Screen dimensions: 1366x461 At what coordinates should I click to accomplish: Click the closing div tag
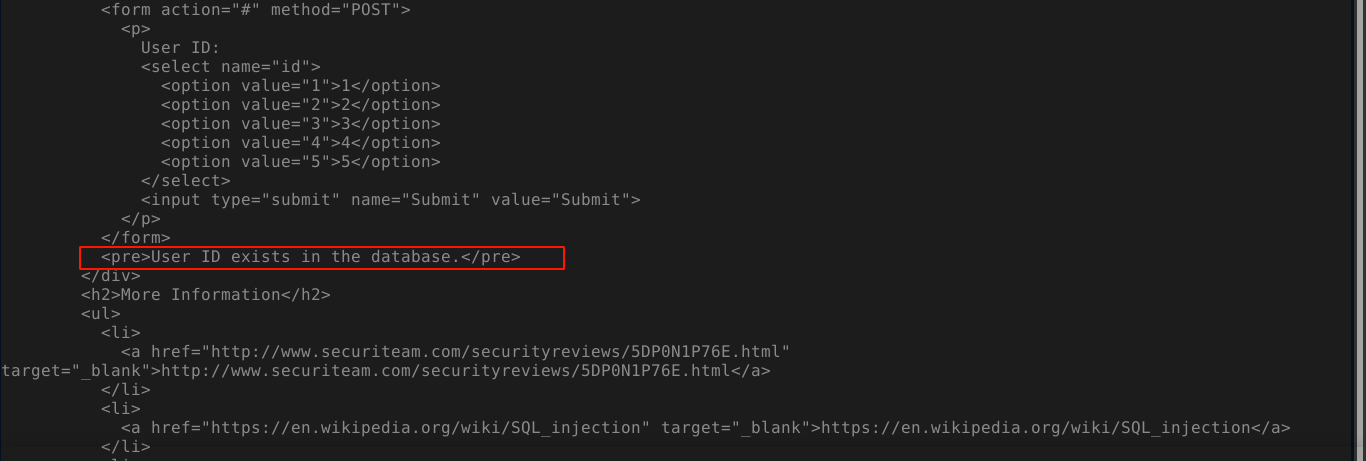[111, 276]
